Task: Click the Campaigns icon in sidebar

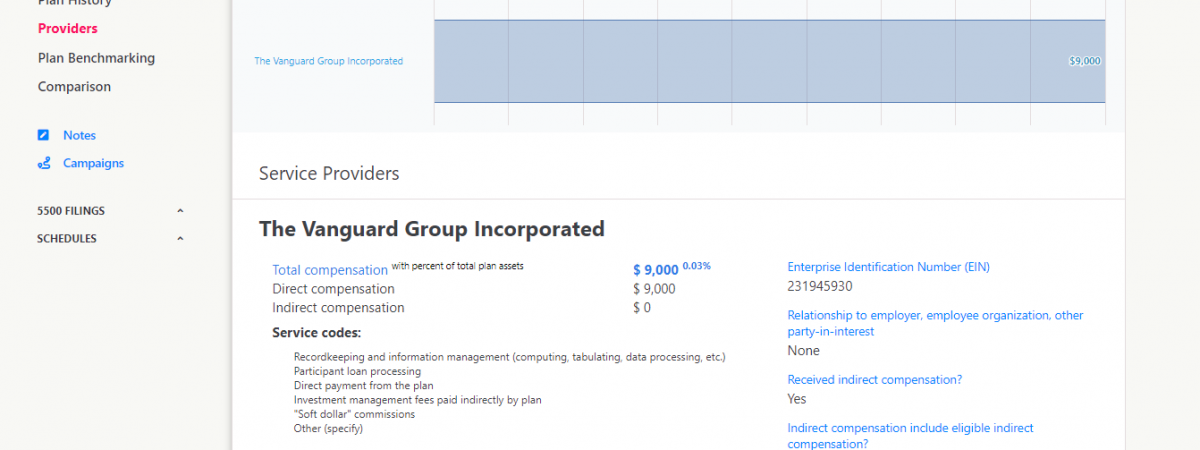Action: pos(43,163)
